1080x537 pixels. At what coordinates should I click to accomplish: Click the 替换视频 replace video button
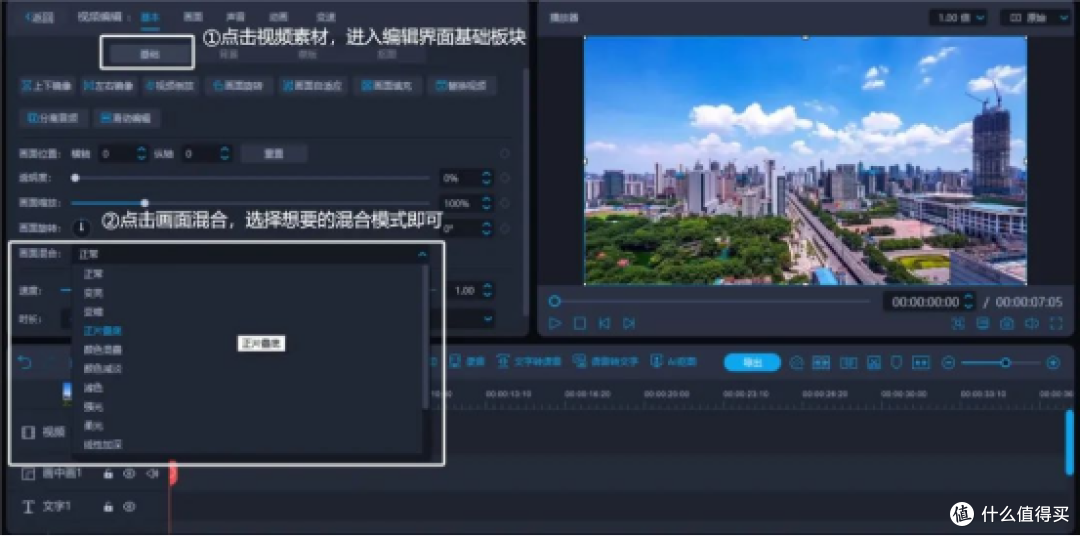point(461,86)
